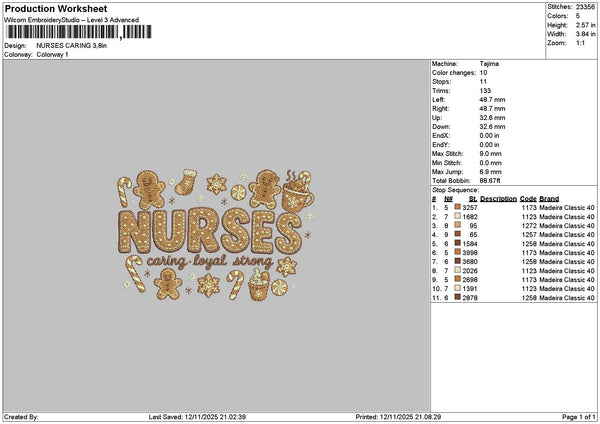Viewport: 600px width, 424px height.
Task: Click the stitches count '23356'
Action: (x=585, y=7)
